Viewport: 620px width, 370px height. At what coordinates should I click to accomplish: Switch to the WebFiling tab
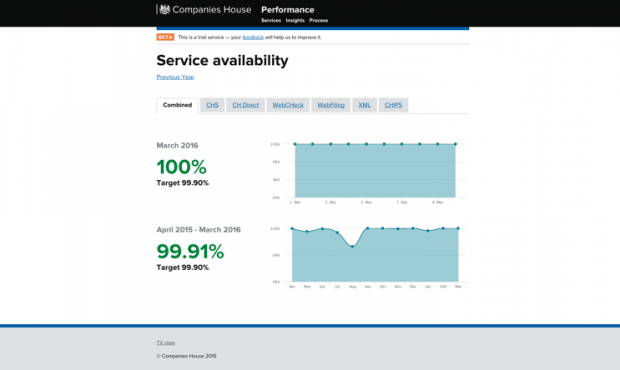click(x=331, y=105)
